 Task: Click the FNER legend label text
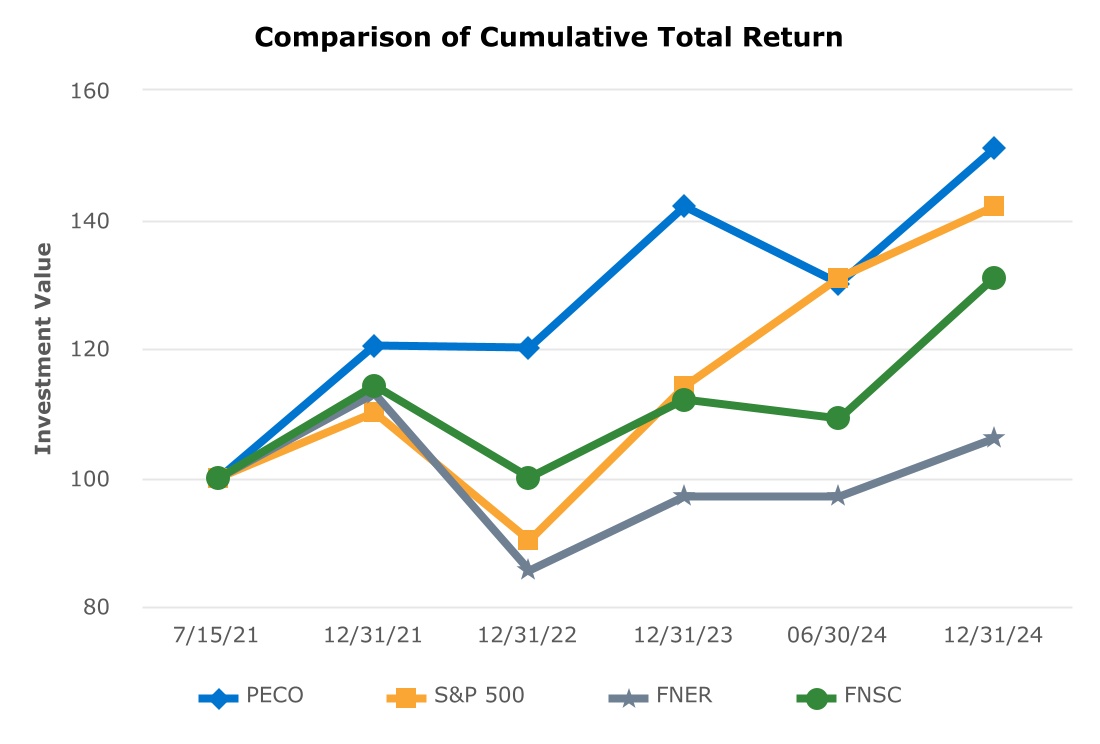click(x=685, y=696)
